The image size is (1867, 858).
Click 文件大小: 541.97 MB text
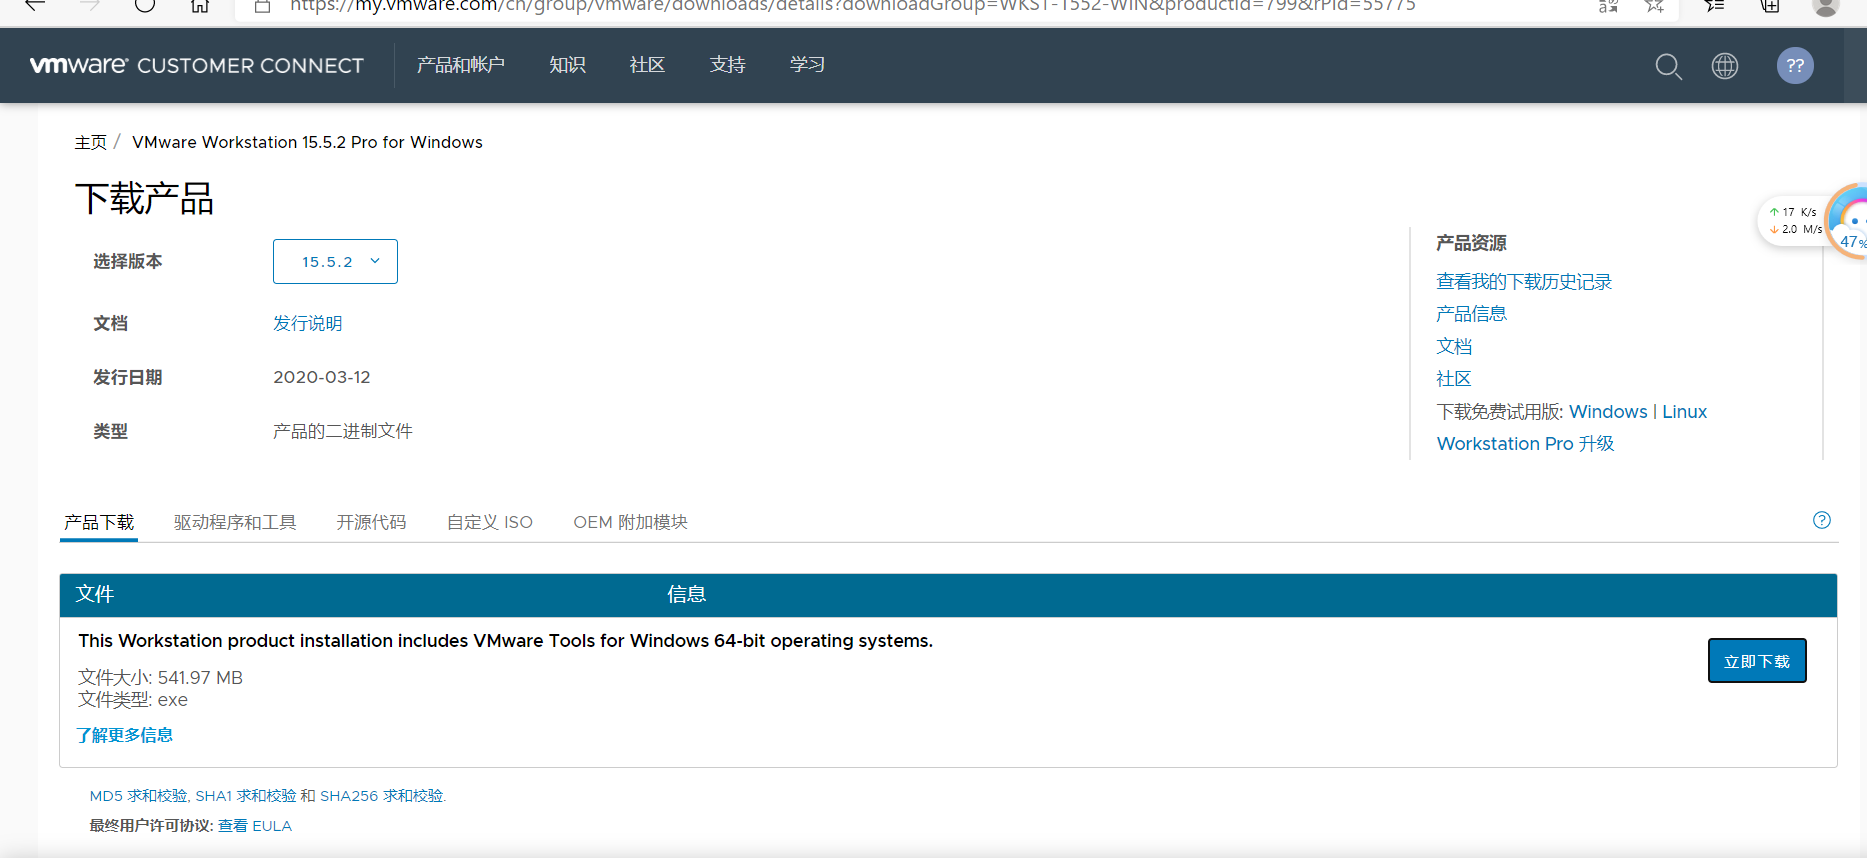coord(160,677)
